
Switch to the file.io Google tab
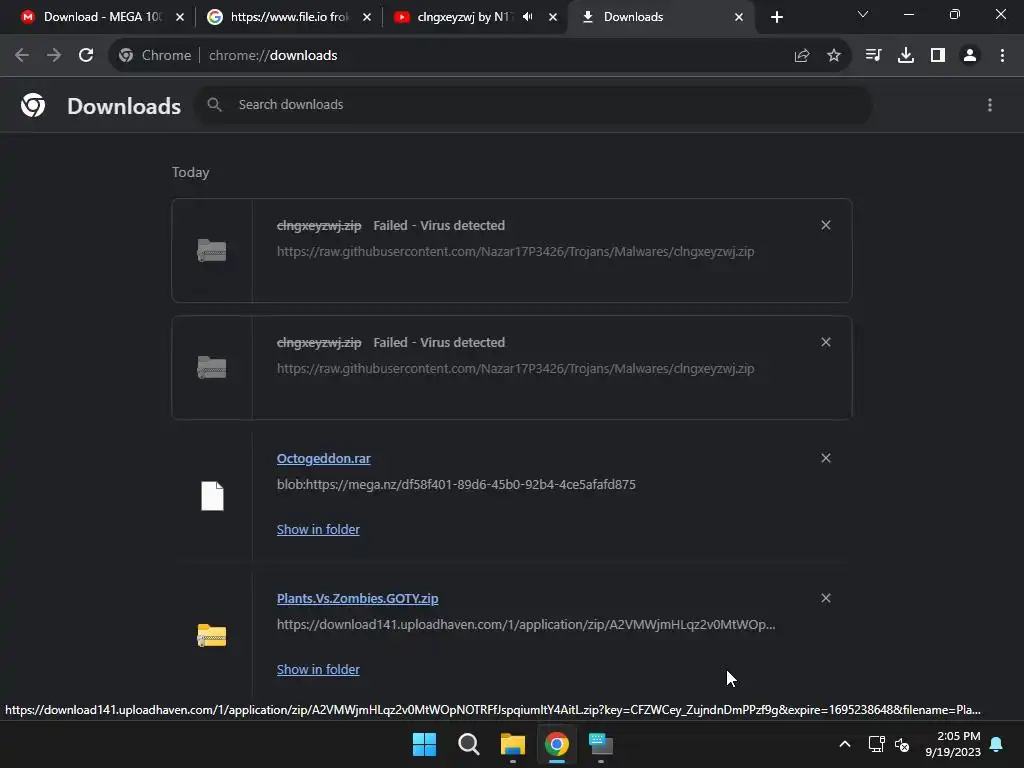click(x=289, y=17)
